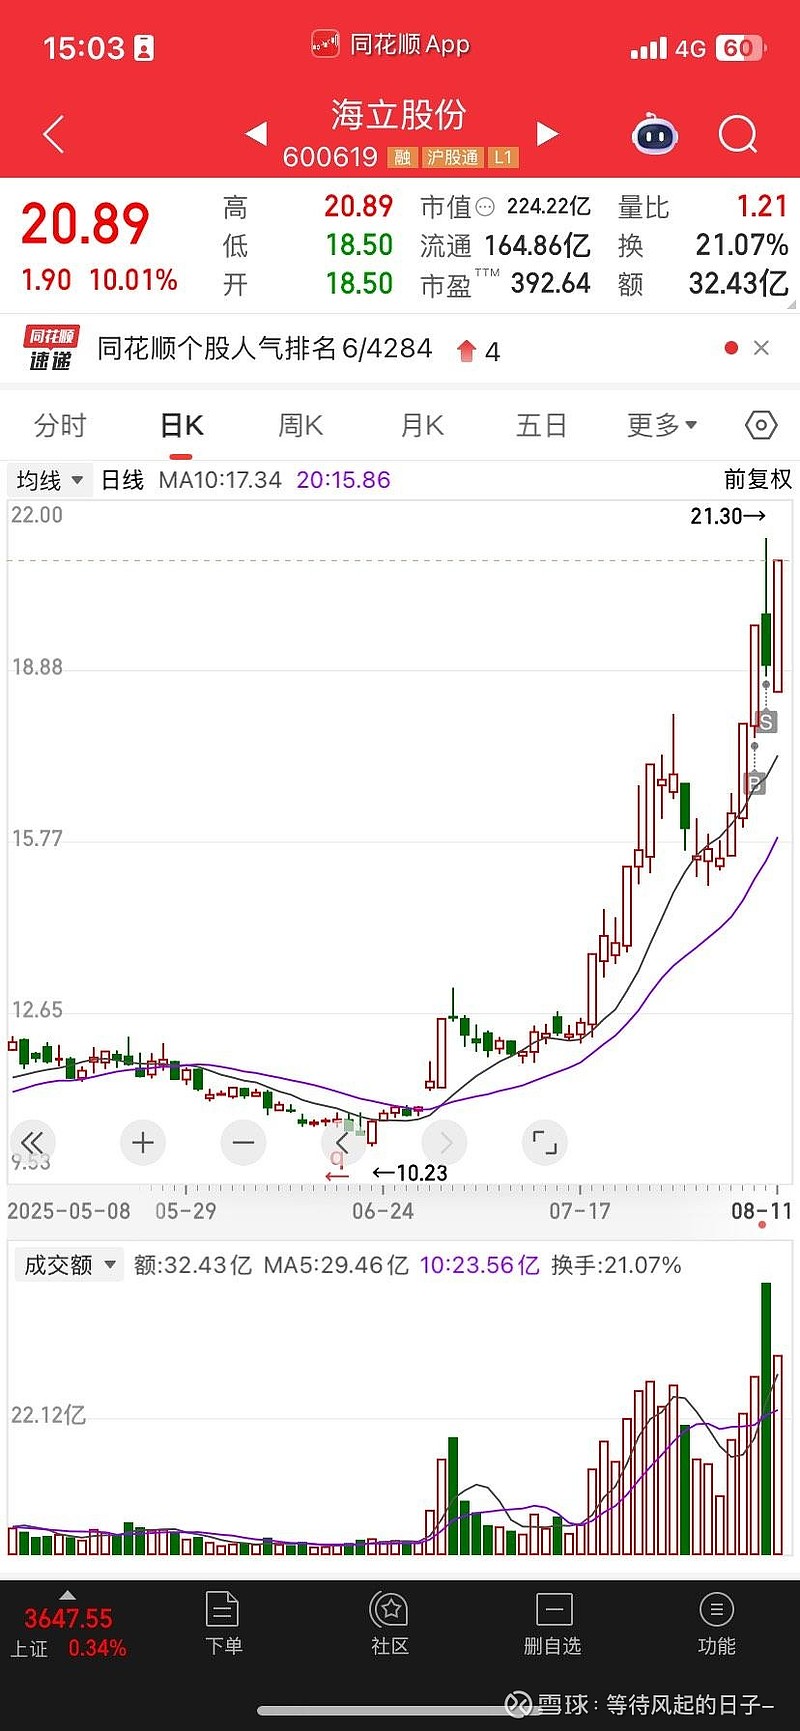Go back with the top-left arrow
The width and height of the screenshot is (800, 1731).
pyautogui.click(x=54, y=134)
